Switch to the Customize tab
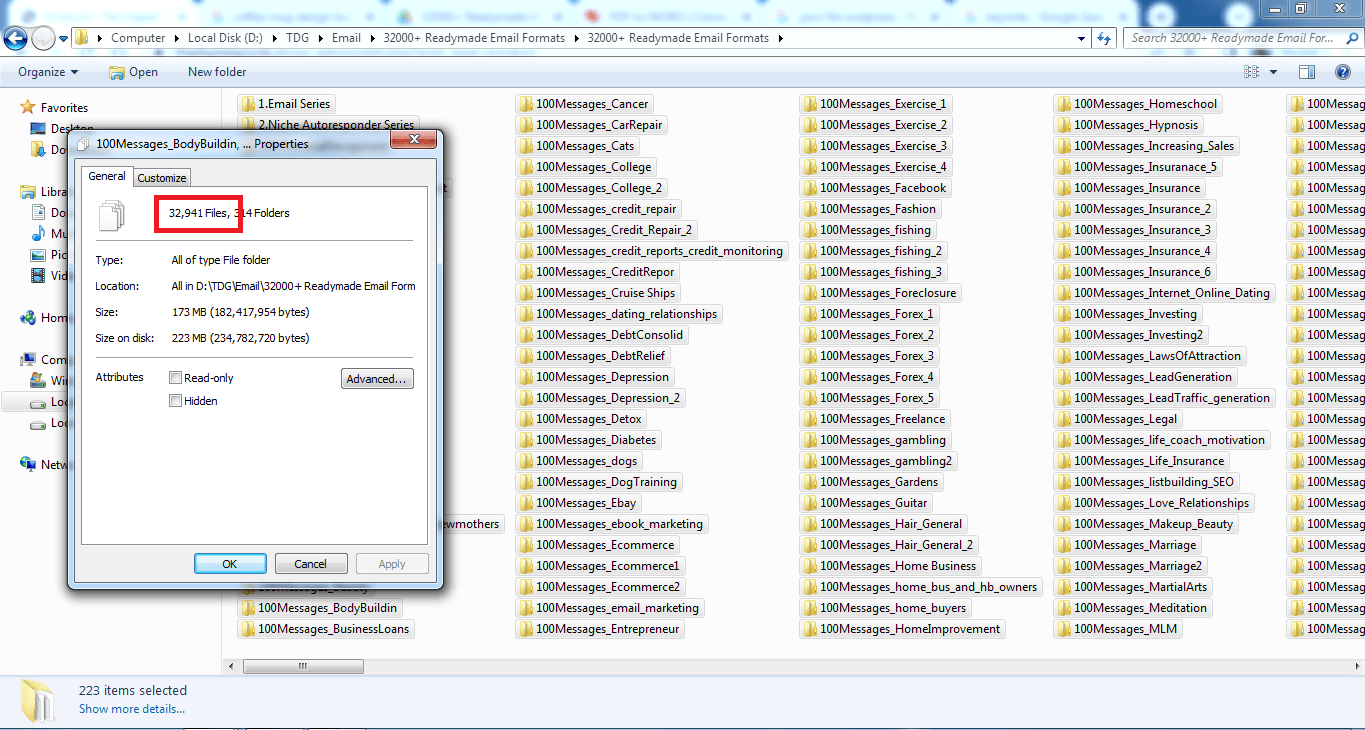Image resolution: width=1365 pixels, height=730 pixels. (x=162, y=178)
